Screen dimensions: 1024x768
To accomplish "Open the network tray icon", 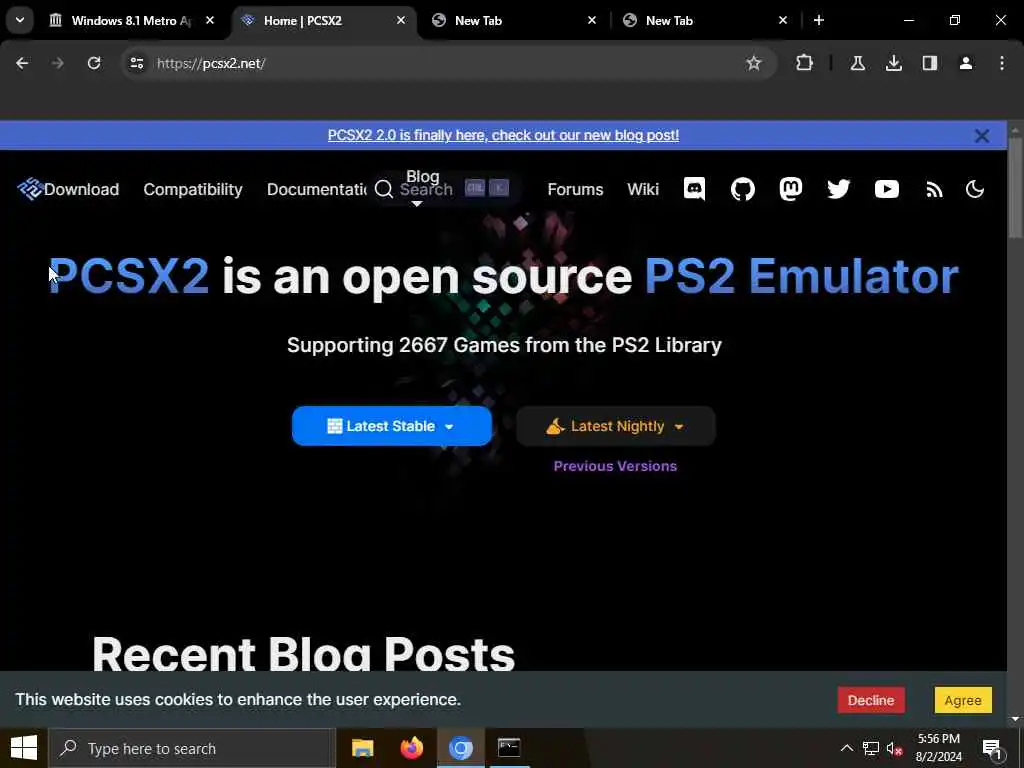I will pyautogui.click(x=871, y=748).
